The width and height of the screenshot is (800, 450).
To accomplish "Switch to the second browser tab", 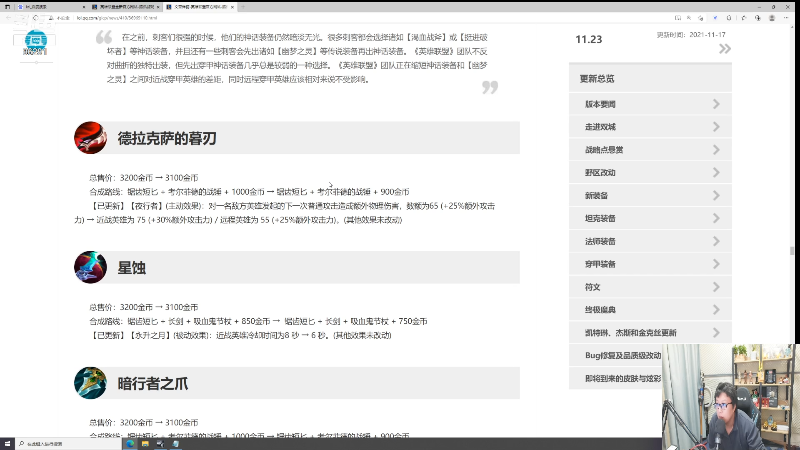I will coord(126,7).
